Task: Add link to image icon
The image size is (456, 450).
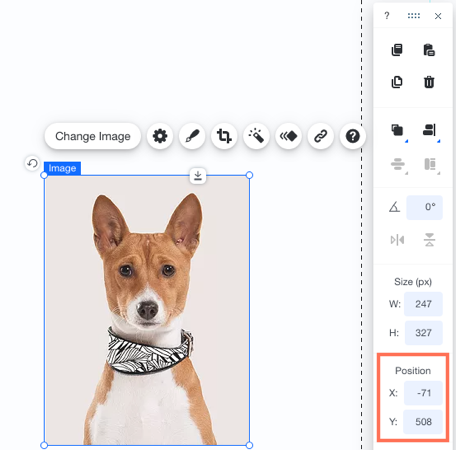Action: 321,136
